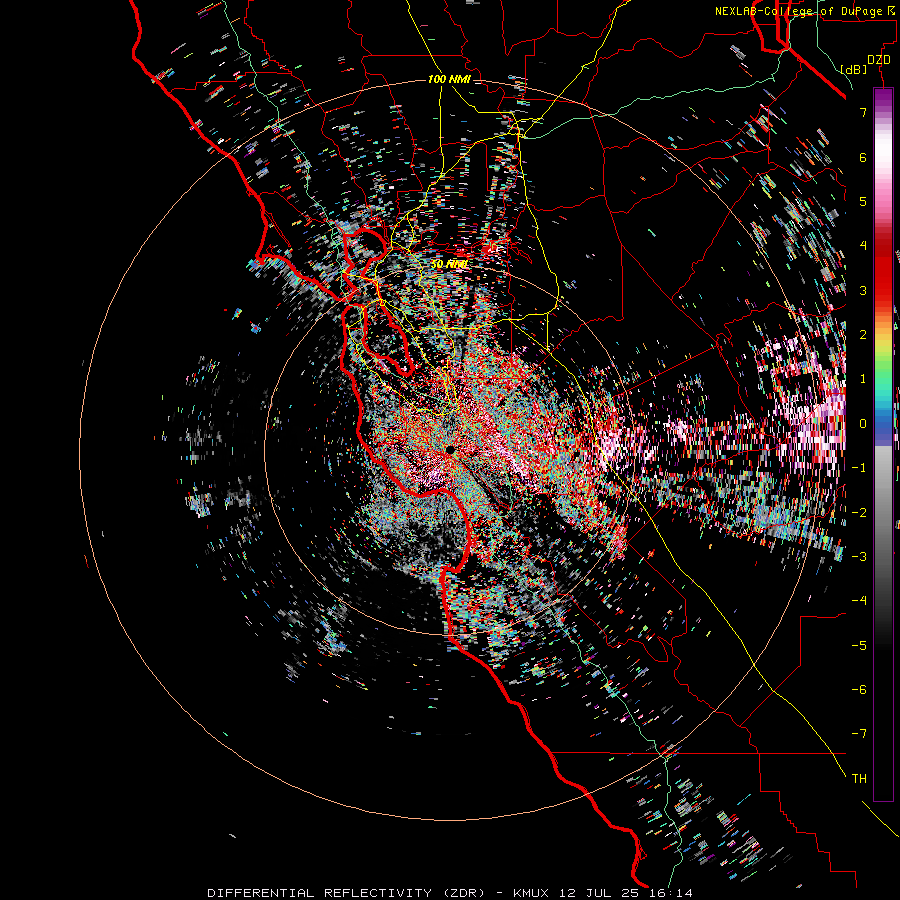Click the "3" value on the color scale

(863, 290)
